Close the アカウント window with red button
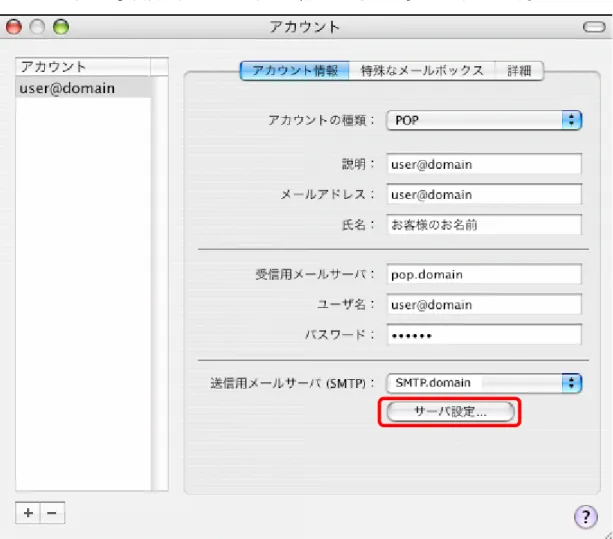This screenshot has width=613, height=539. (14, 27)
